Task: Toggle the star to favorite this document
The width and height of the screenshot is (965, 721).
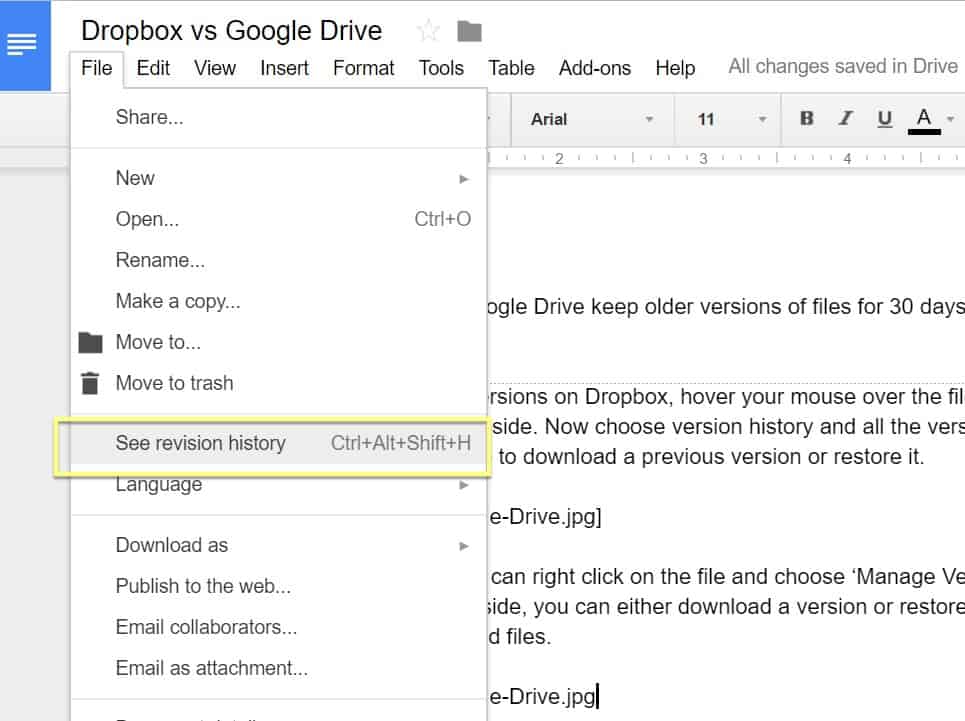Action: point(428,30)
